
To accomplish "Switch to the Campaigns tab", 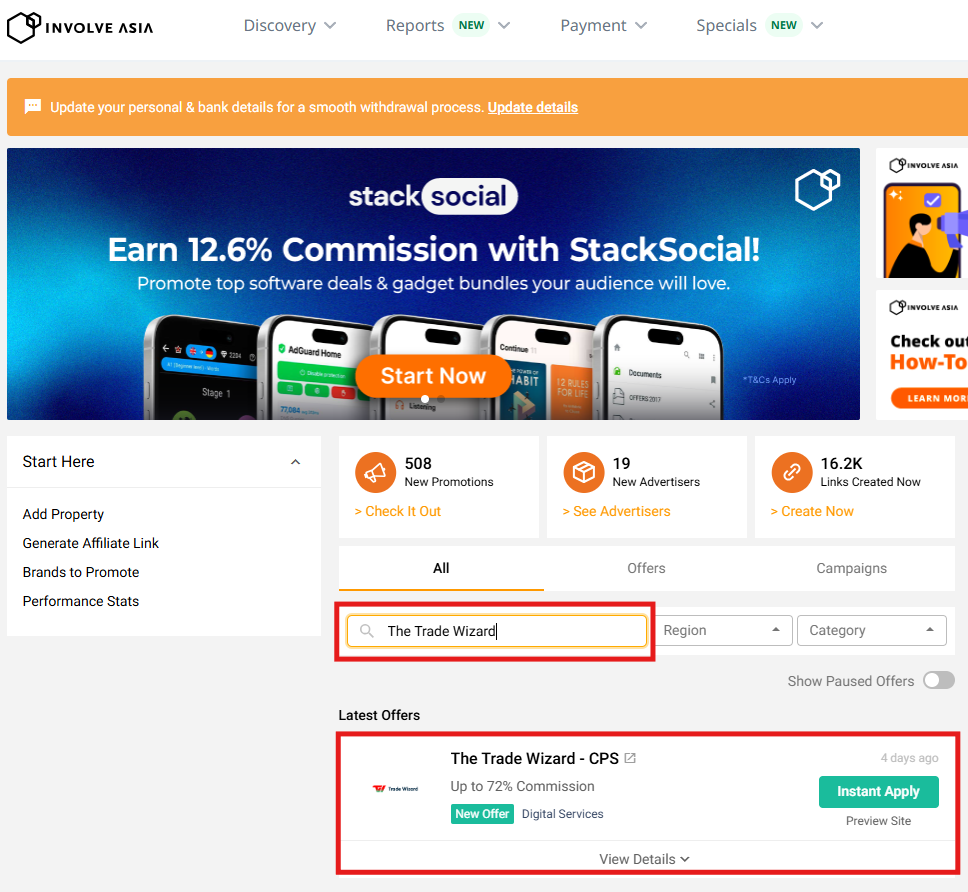I will tap(851, 568).
